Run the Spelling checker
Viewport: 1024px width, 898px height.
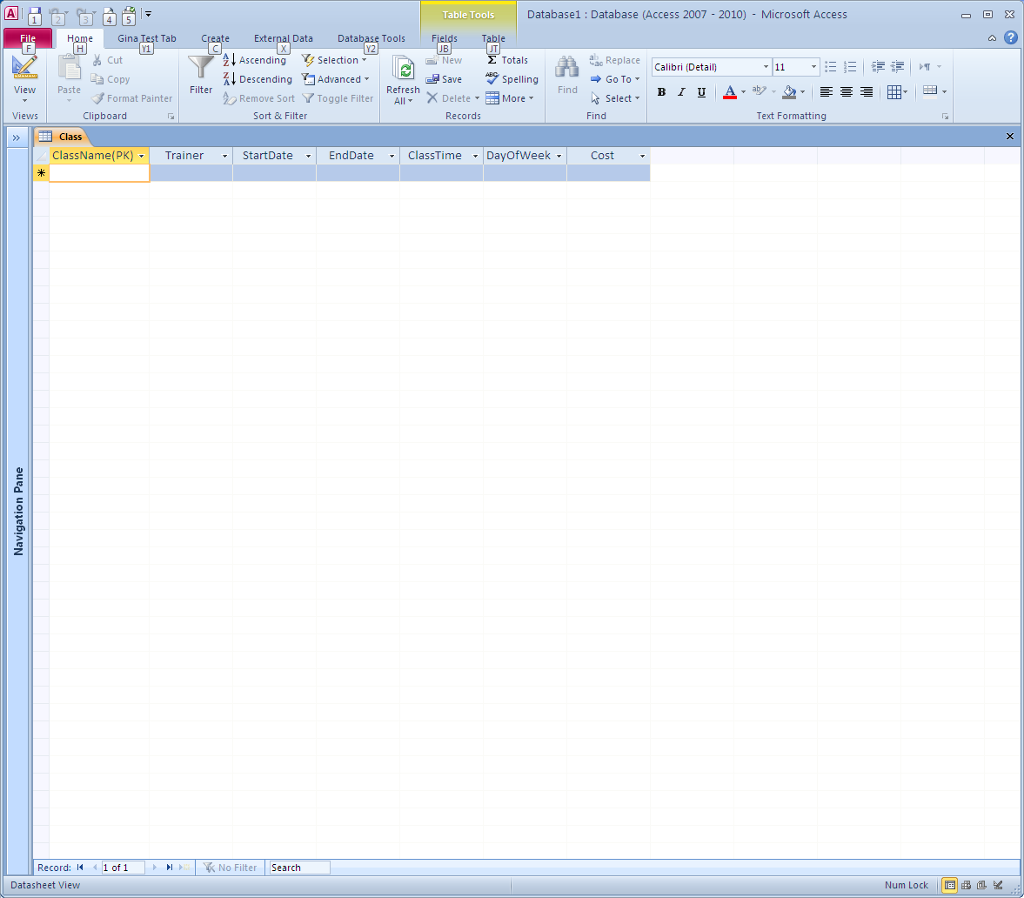pos(512,79)
